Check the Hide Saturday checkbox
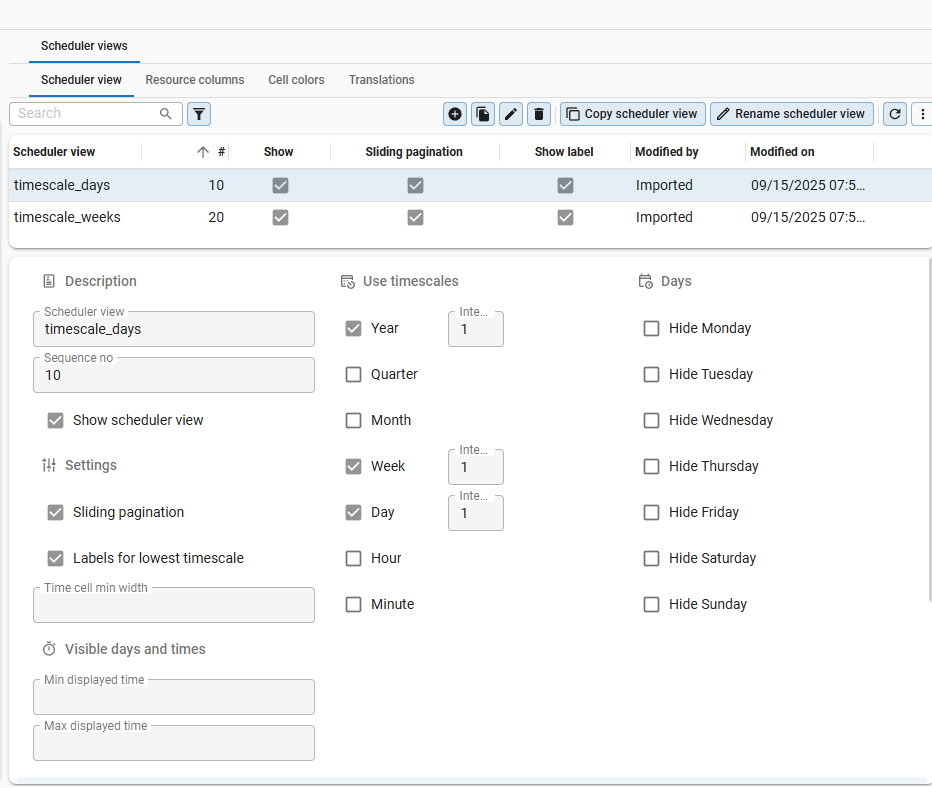This screenshot has width=932, height=788. [x=651, y=558]
